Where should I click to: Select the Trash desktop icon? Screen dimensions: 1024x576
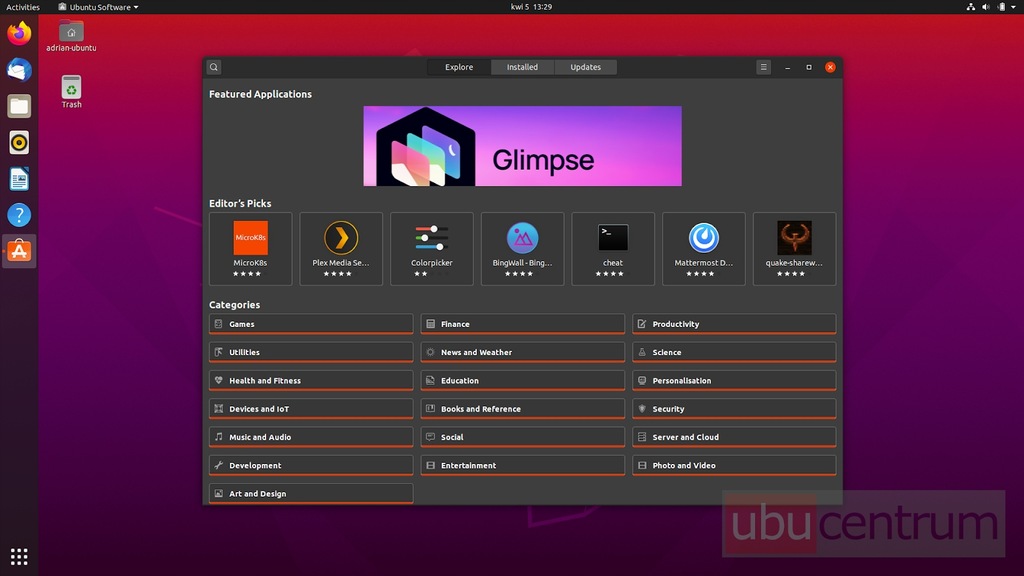[71, 92]
